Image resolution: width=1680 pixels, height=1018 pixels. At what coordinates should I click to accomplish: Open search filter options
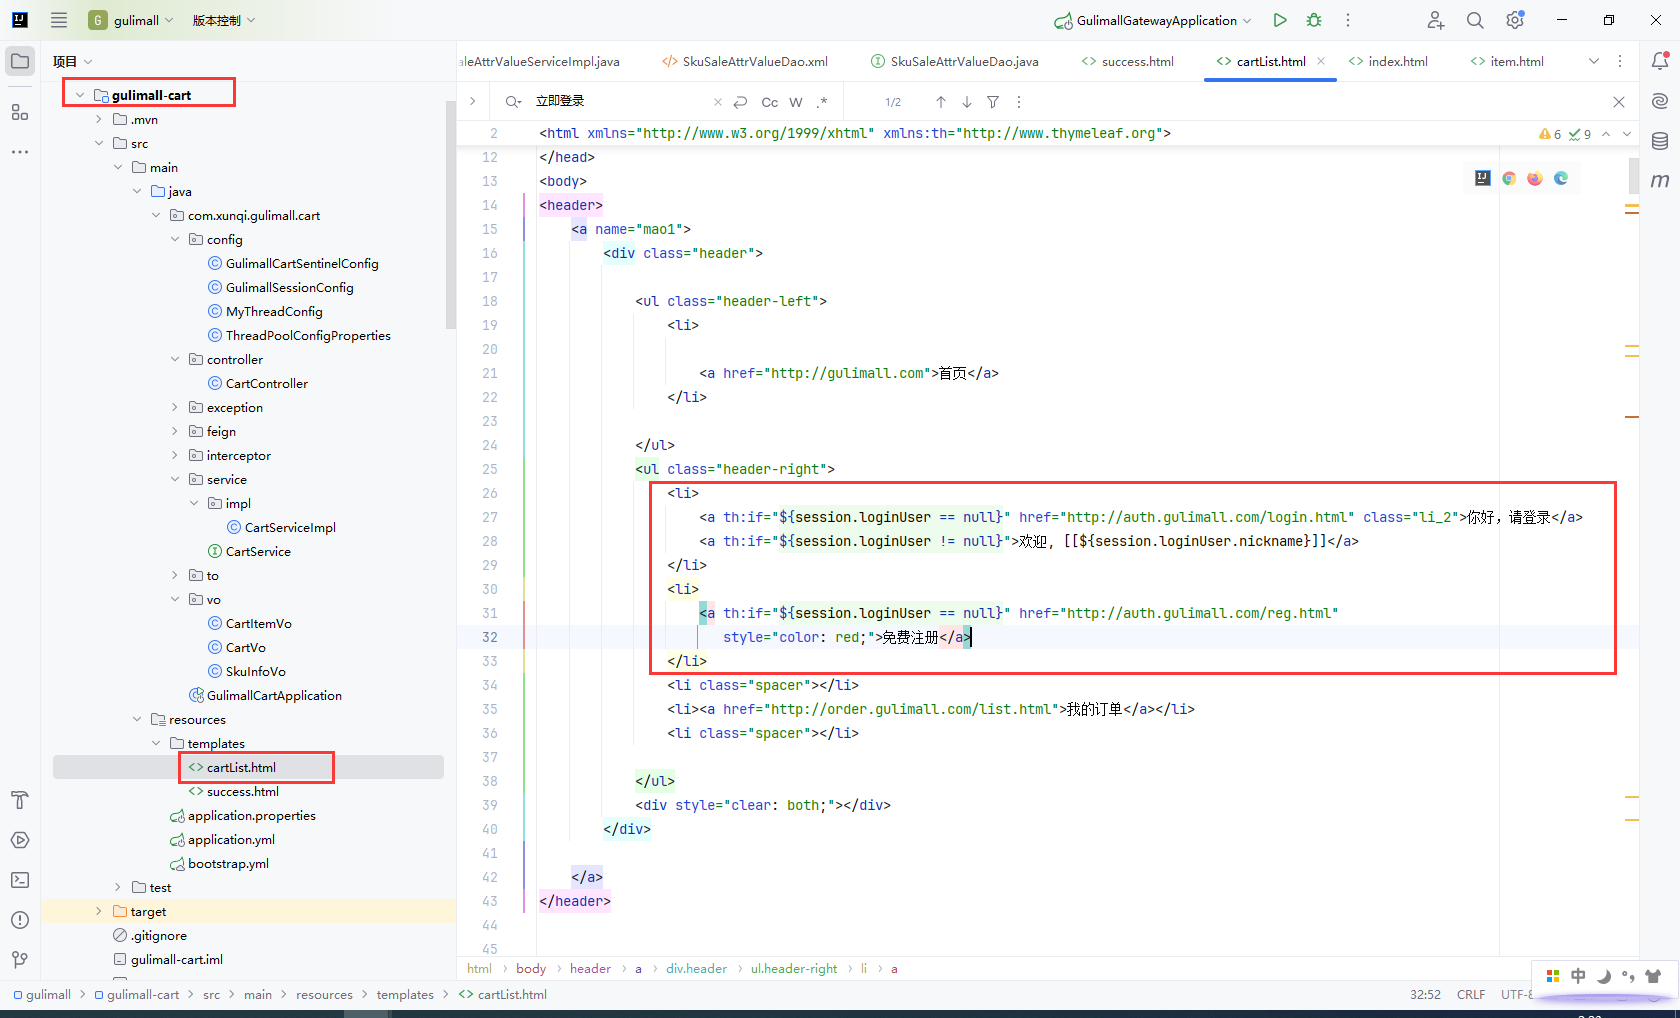point(993,102)
